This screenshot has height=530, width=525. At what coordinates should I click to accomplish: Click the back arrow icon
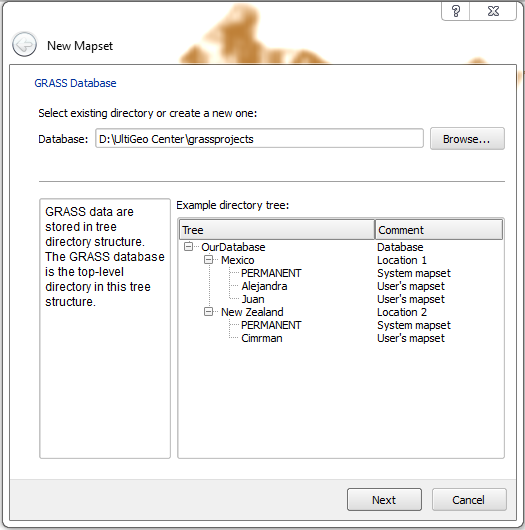[x=24, y=44]
